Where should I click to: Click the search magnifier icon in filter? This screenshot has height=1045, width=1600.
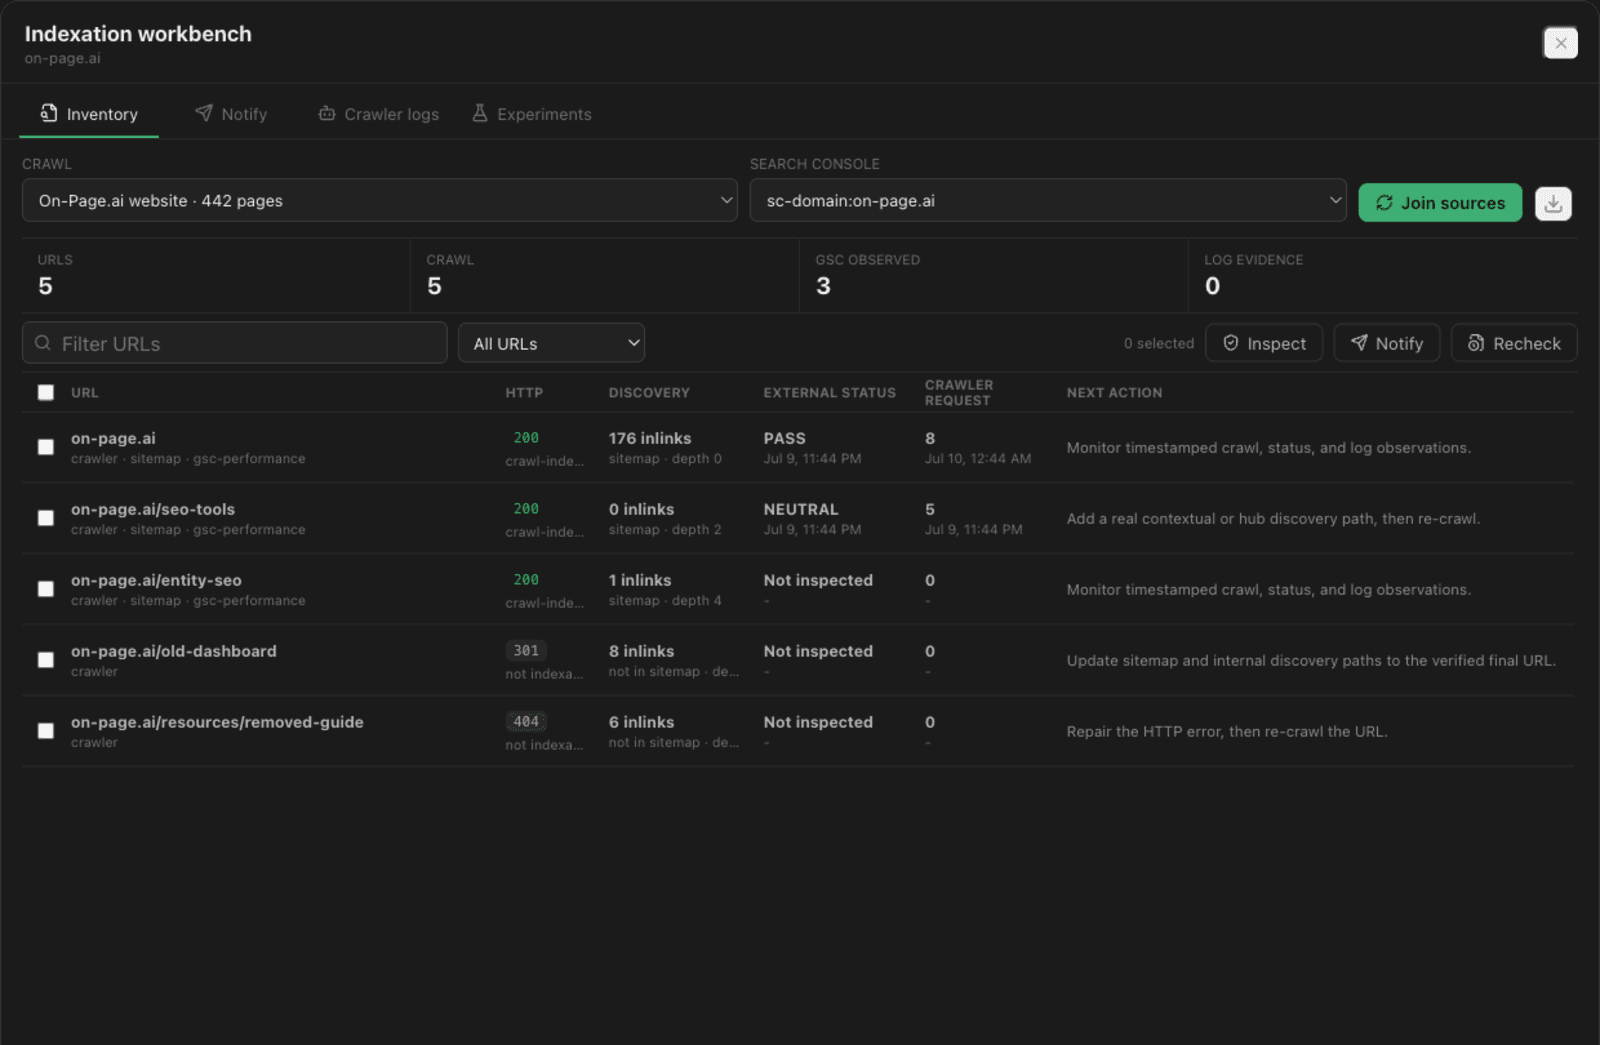click(x=43, y=343)
